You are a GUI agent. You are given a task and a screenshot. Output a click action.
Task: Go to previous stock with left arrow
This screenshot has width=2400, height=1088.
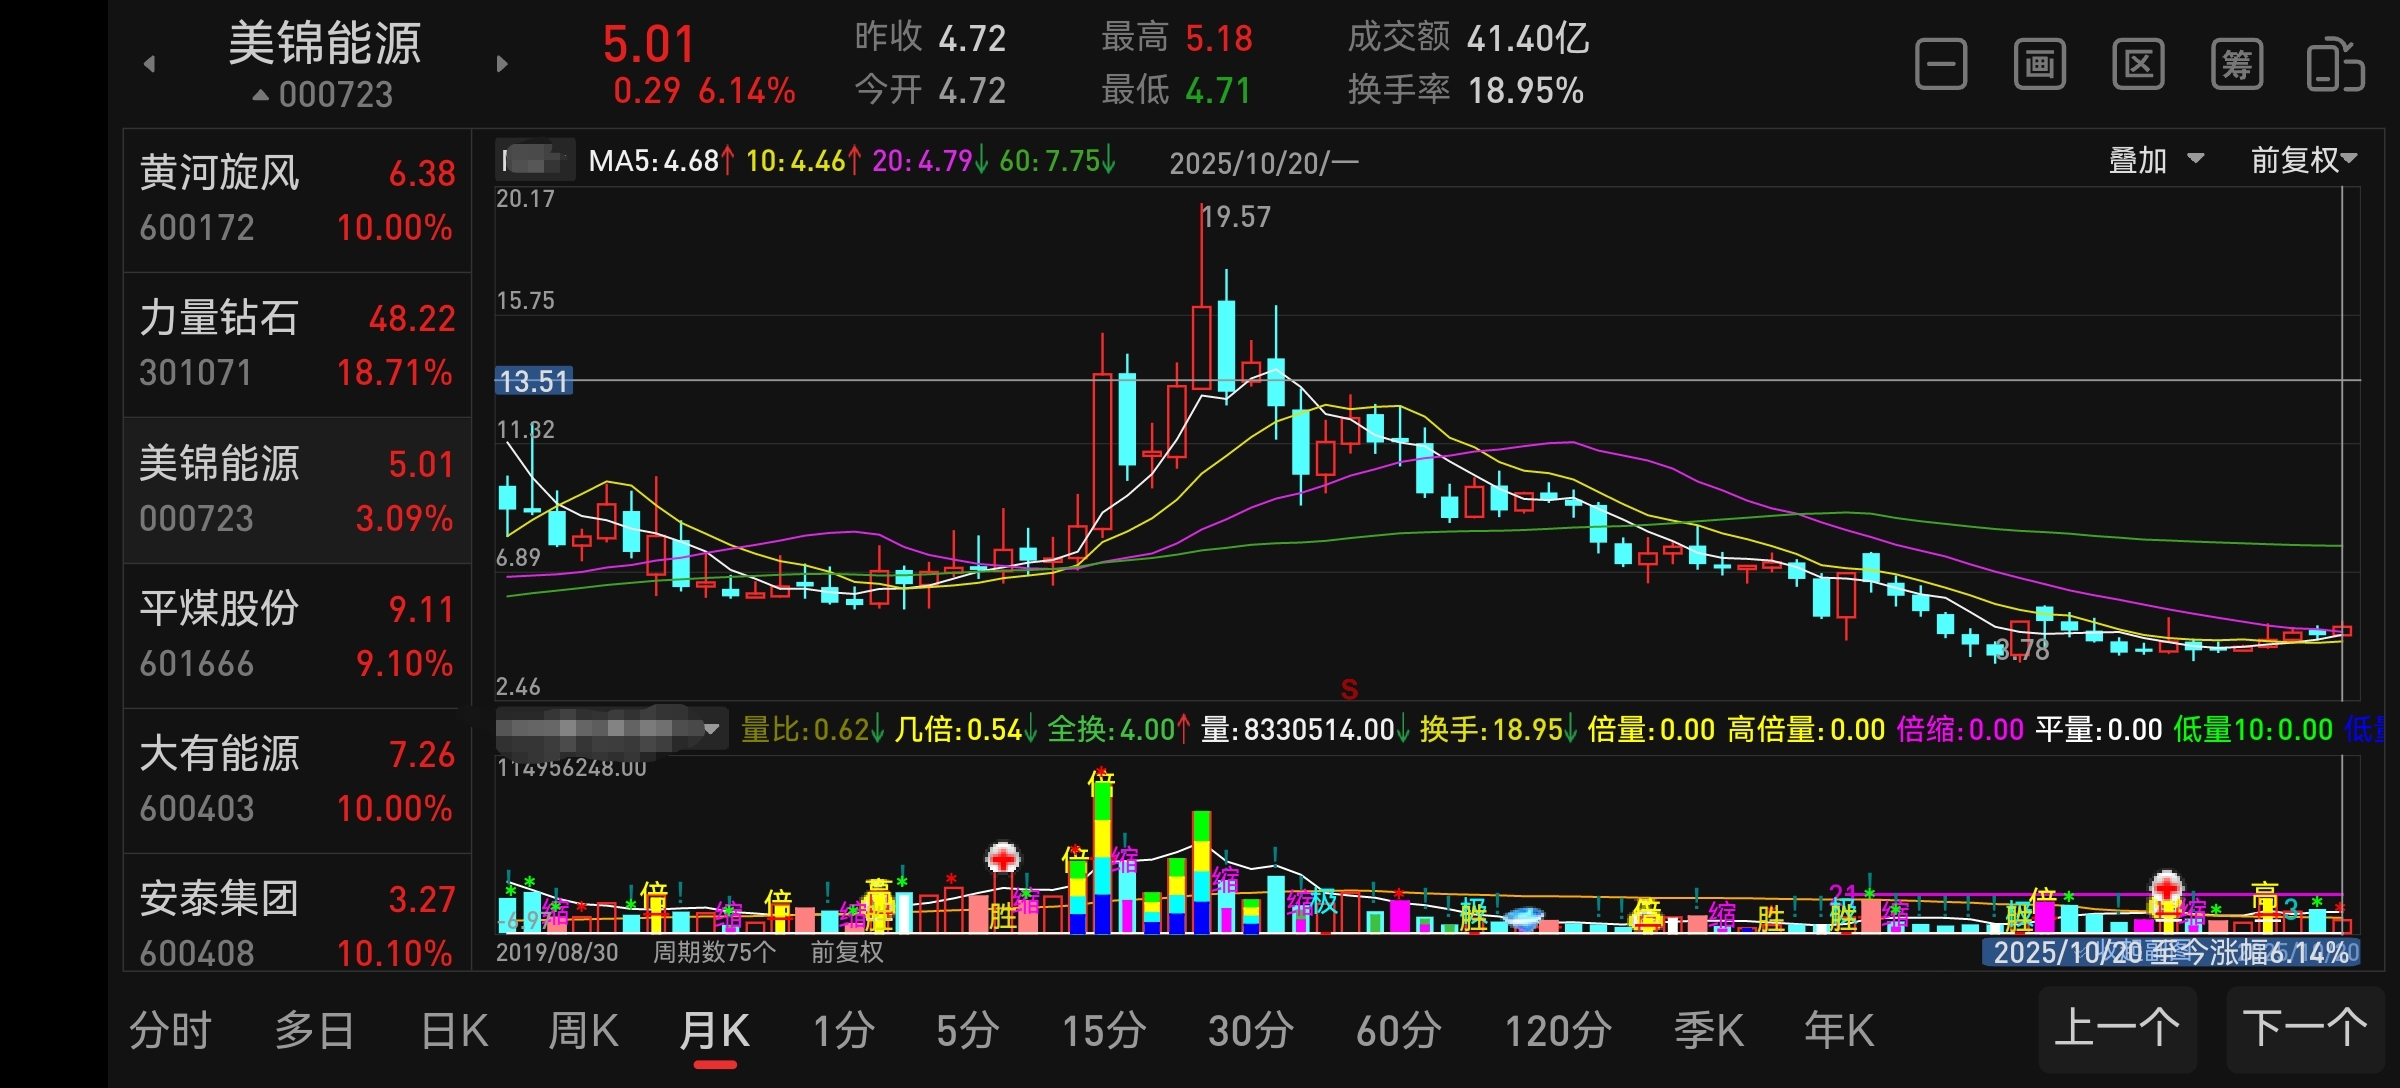150,65
